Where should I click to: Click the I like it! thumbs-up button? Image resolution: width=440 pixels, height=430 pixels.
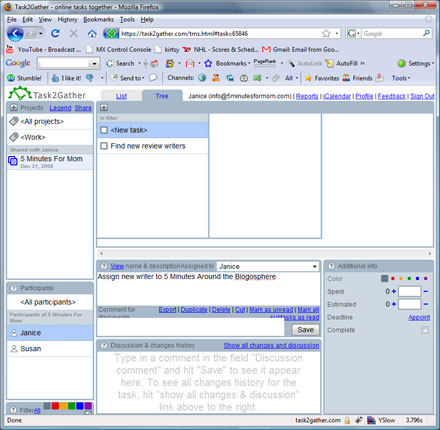click(67, 78)
